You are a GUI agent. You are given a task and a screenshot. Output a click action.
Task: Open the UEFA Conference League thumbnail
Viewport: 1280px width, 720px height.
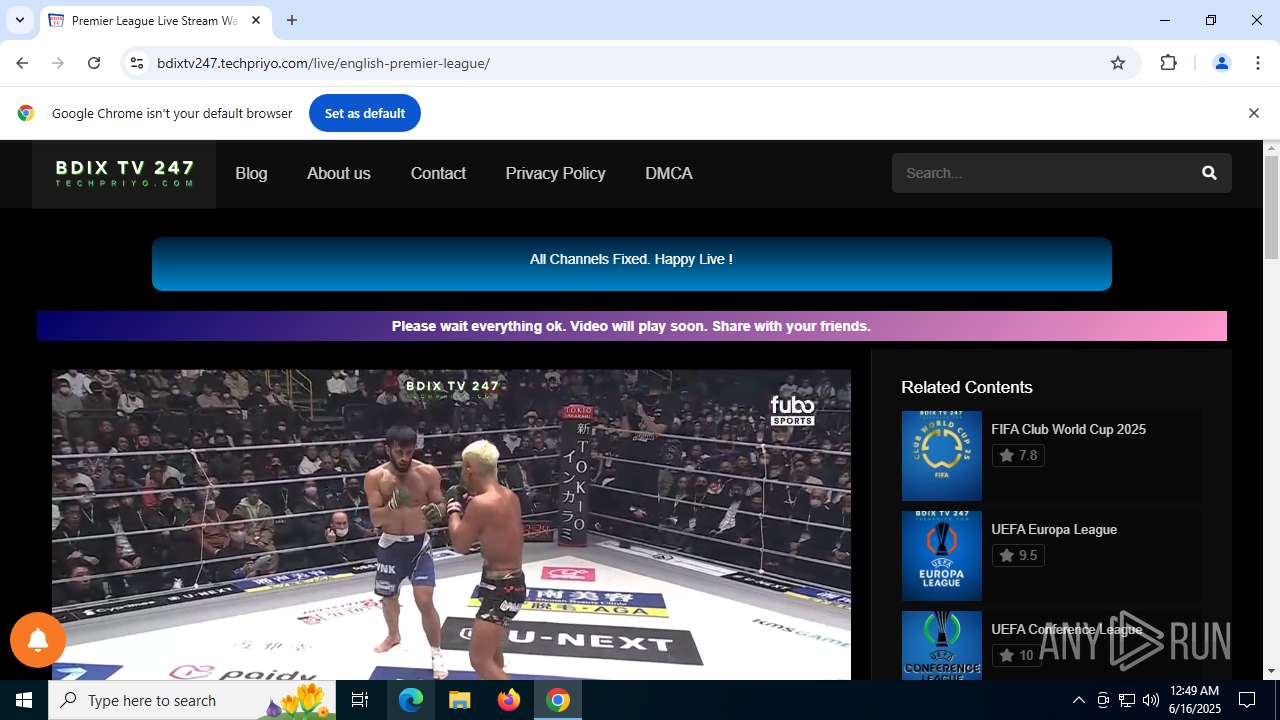[941, 646]
